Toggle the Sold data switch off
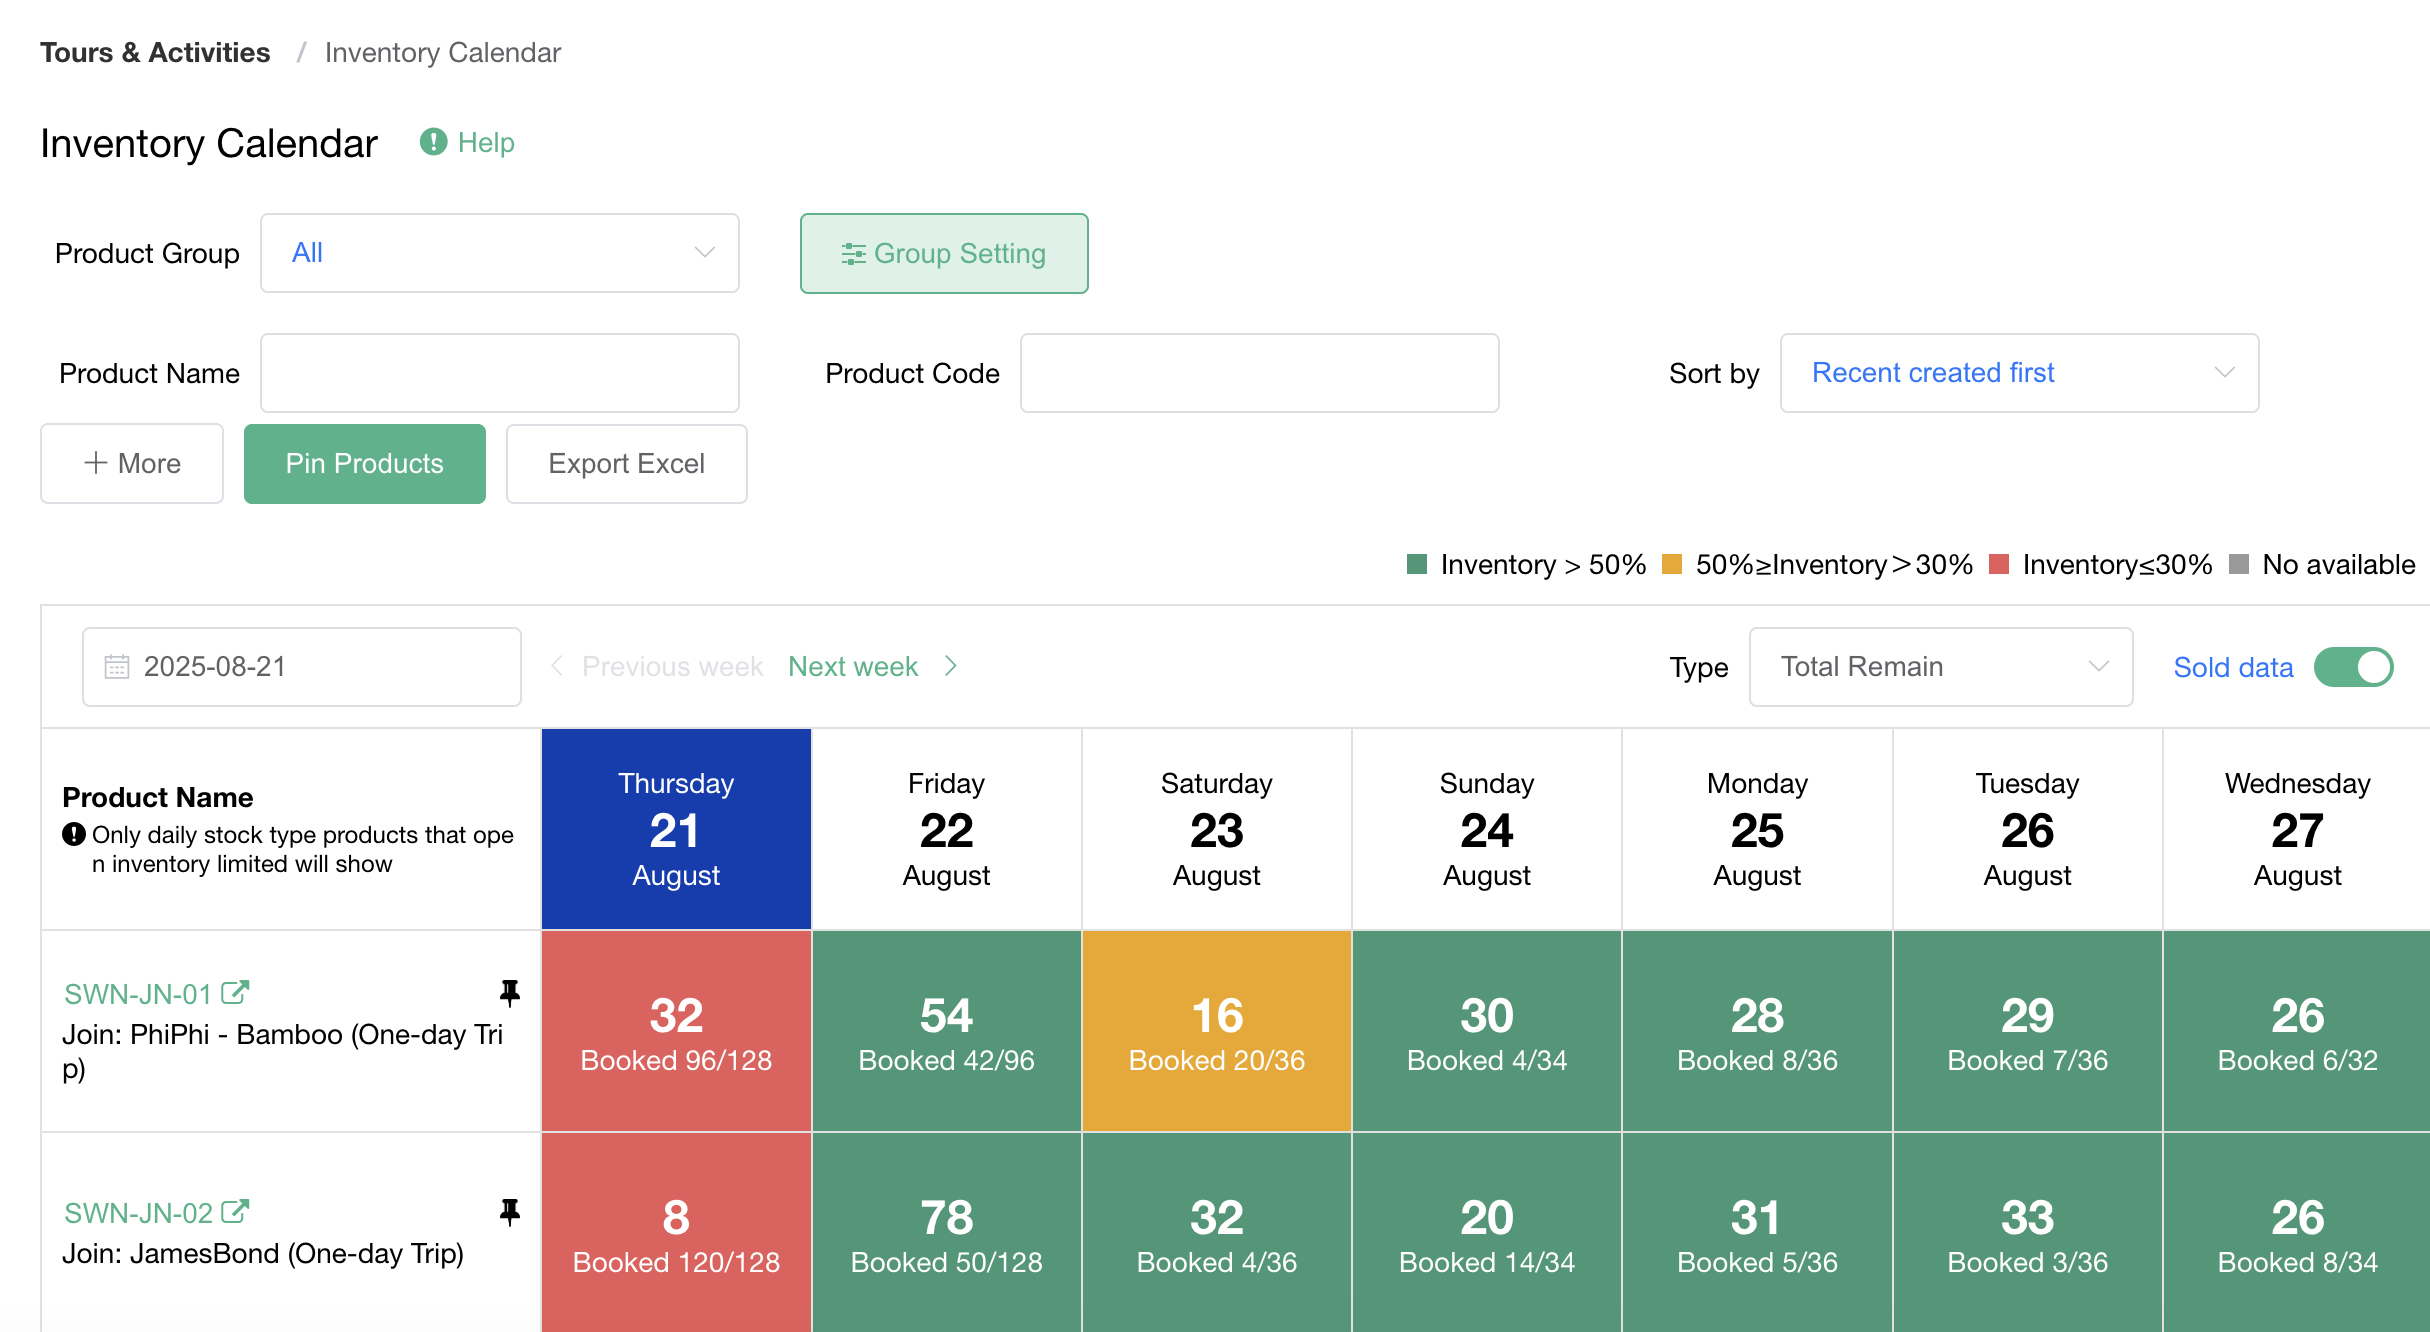This screenshot has height=1332, width=2430. tap(2353, 667)
